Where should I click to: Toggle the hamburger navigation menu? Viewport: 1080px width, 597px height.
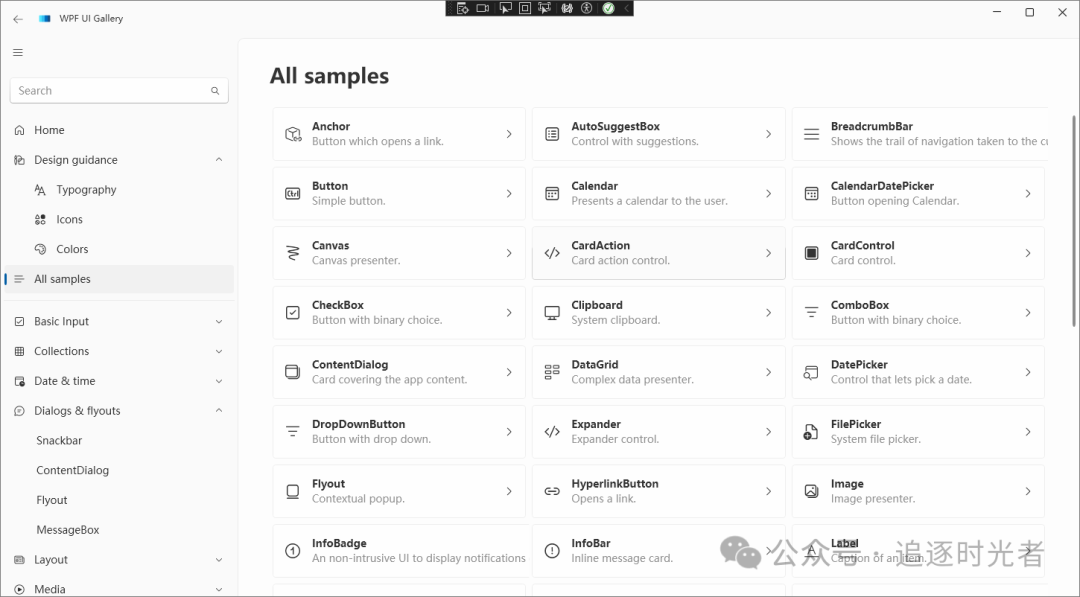pos(18,52)
